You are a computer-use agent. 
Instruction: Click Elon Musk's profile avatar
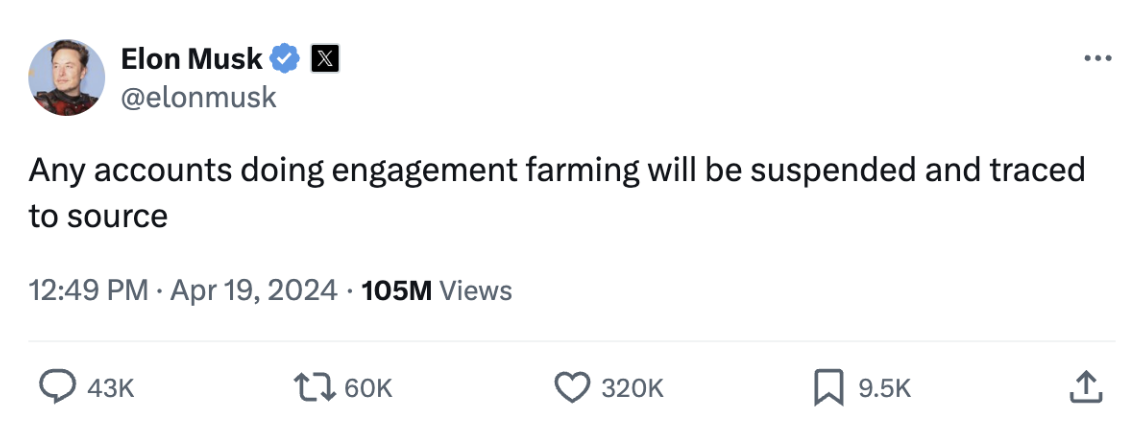68,77
